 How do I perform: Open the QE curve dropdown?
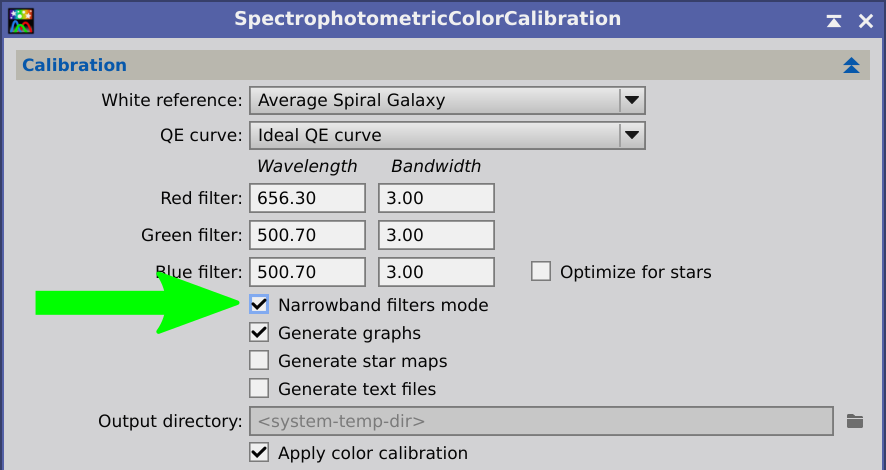[x=447, y=136]
